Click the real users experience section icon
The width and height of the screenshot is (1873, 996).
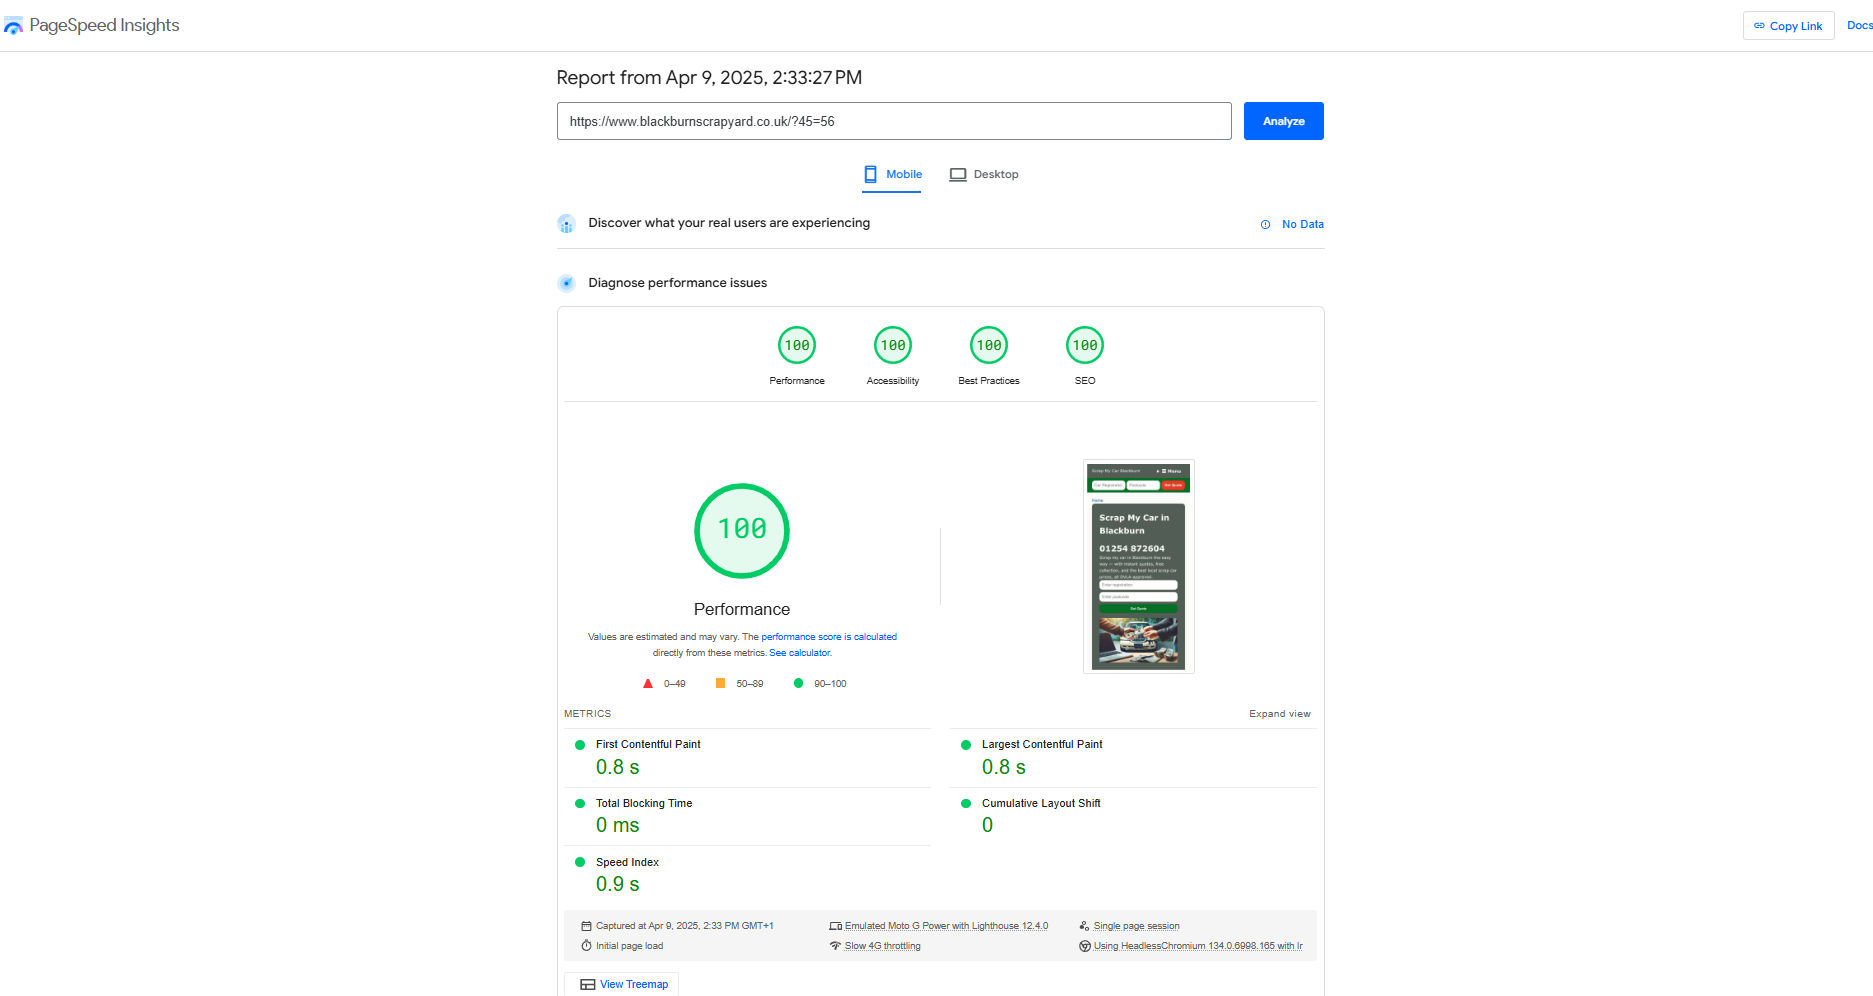[x=566, y=224]
